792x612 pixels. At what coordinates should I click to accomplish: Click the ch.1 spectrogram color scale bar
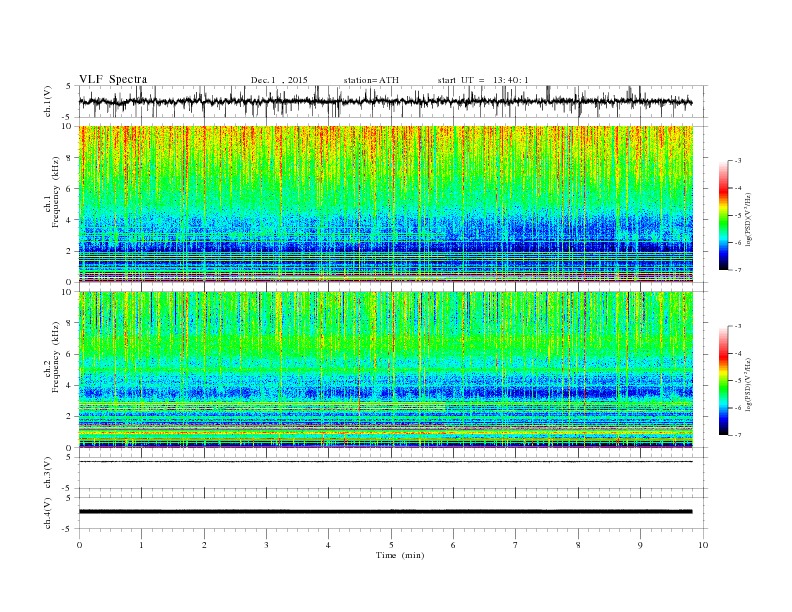point(724,215)
